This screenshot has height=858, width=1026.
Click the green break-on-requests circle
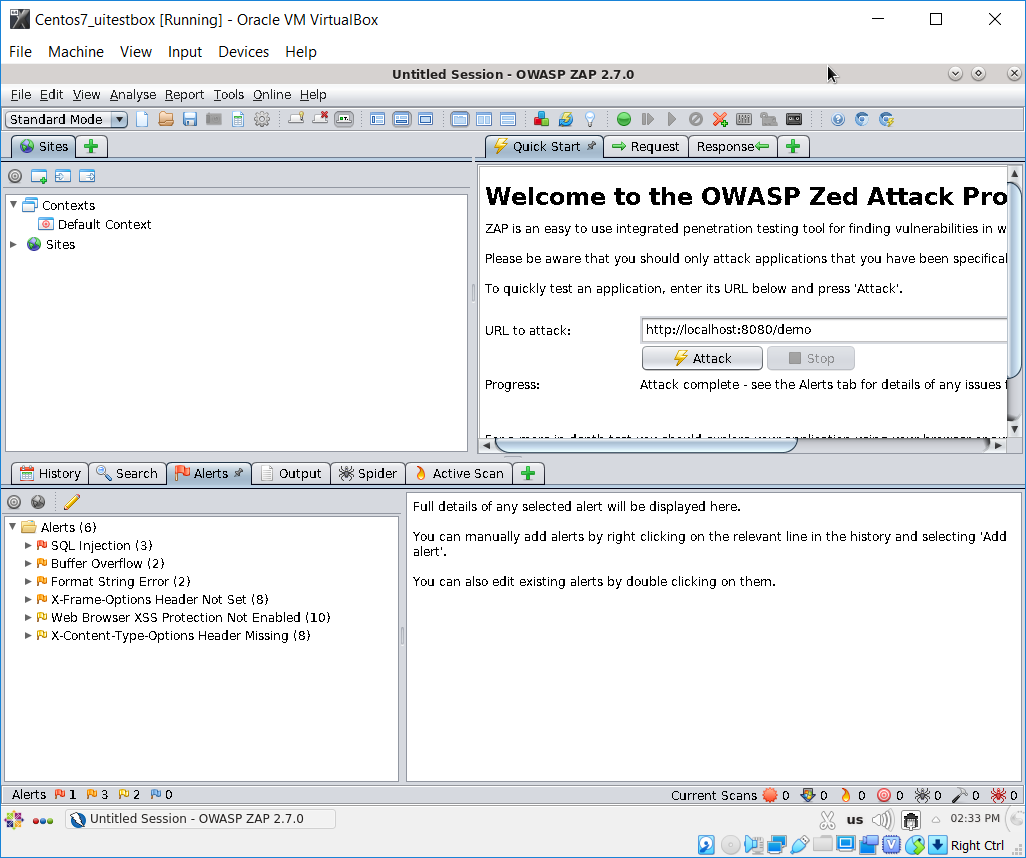(624, 119)
